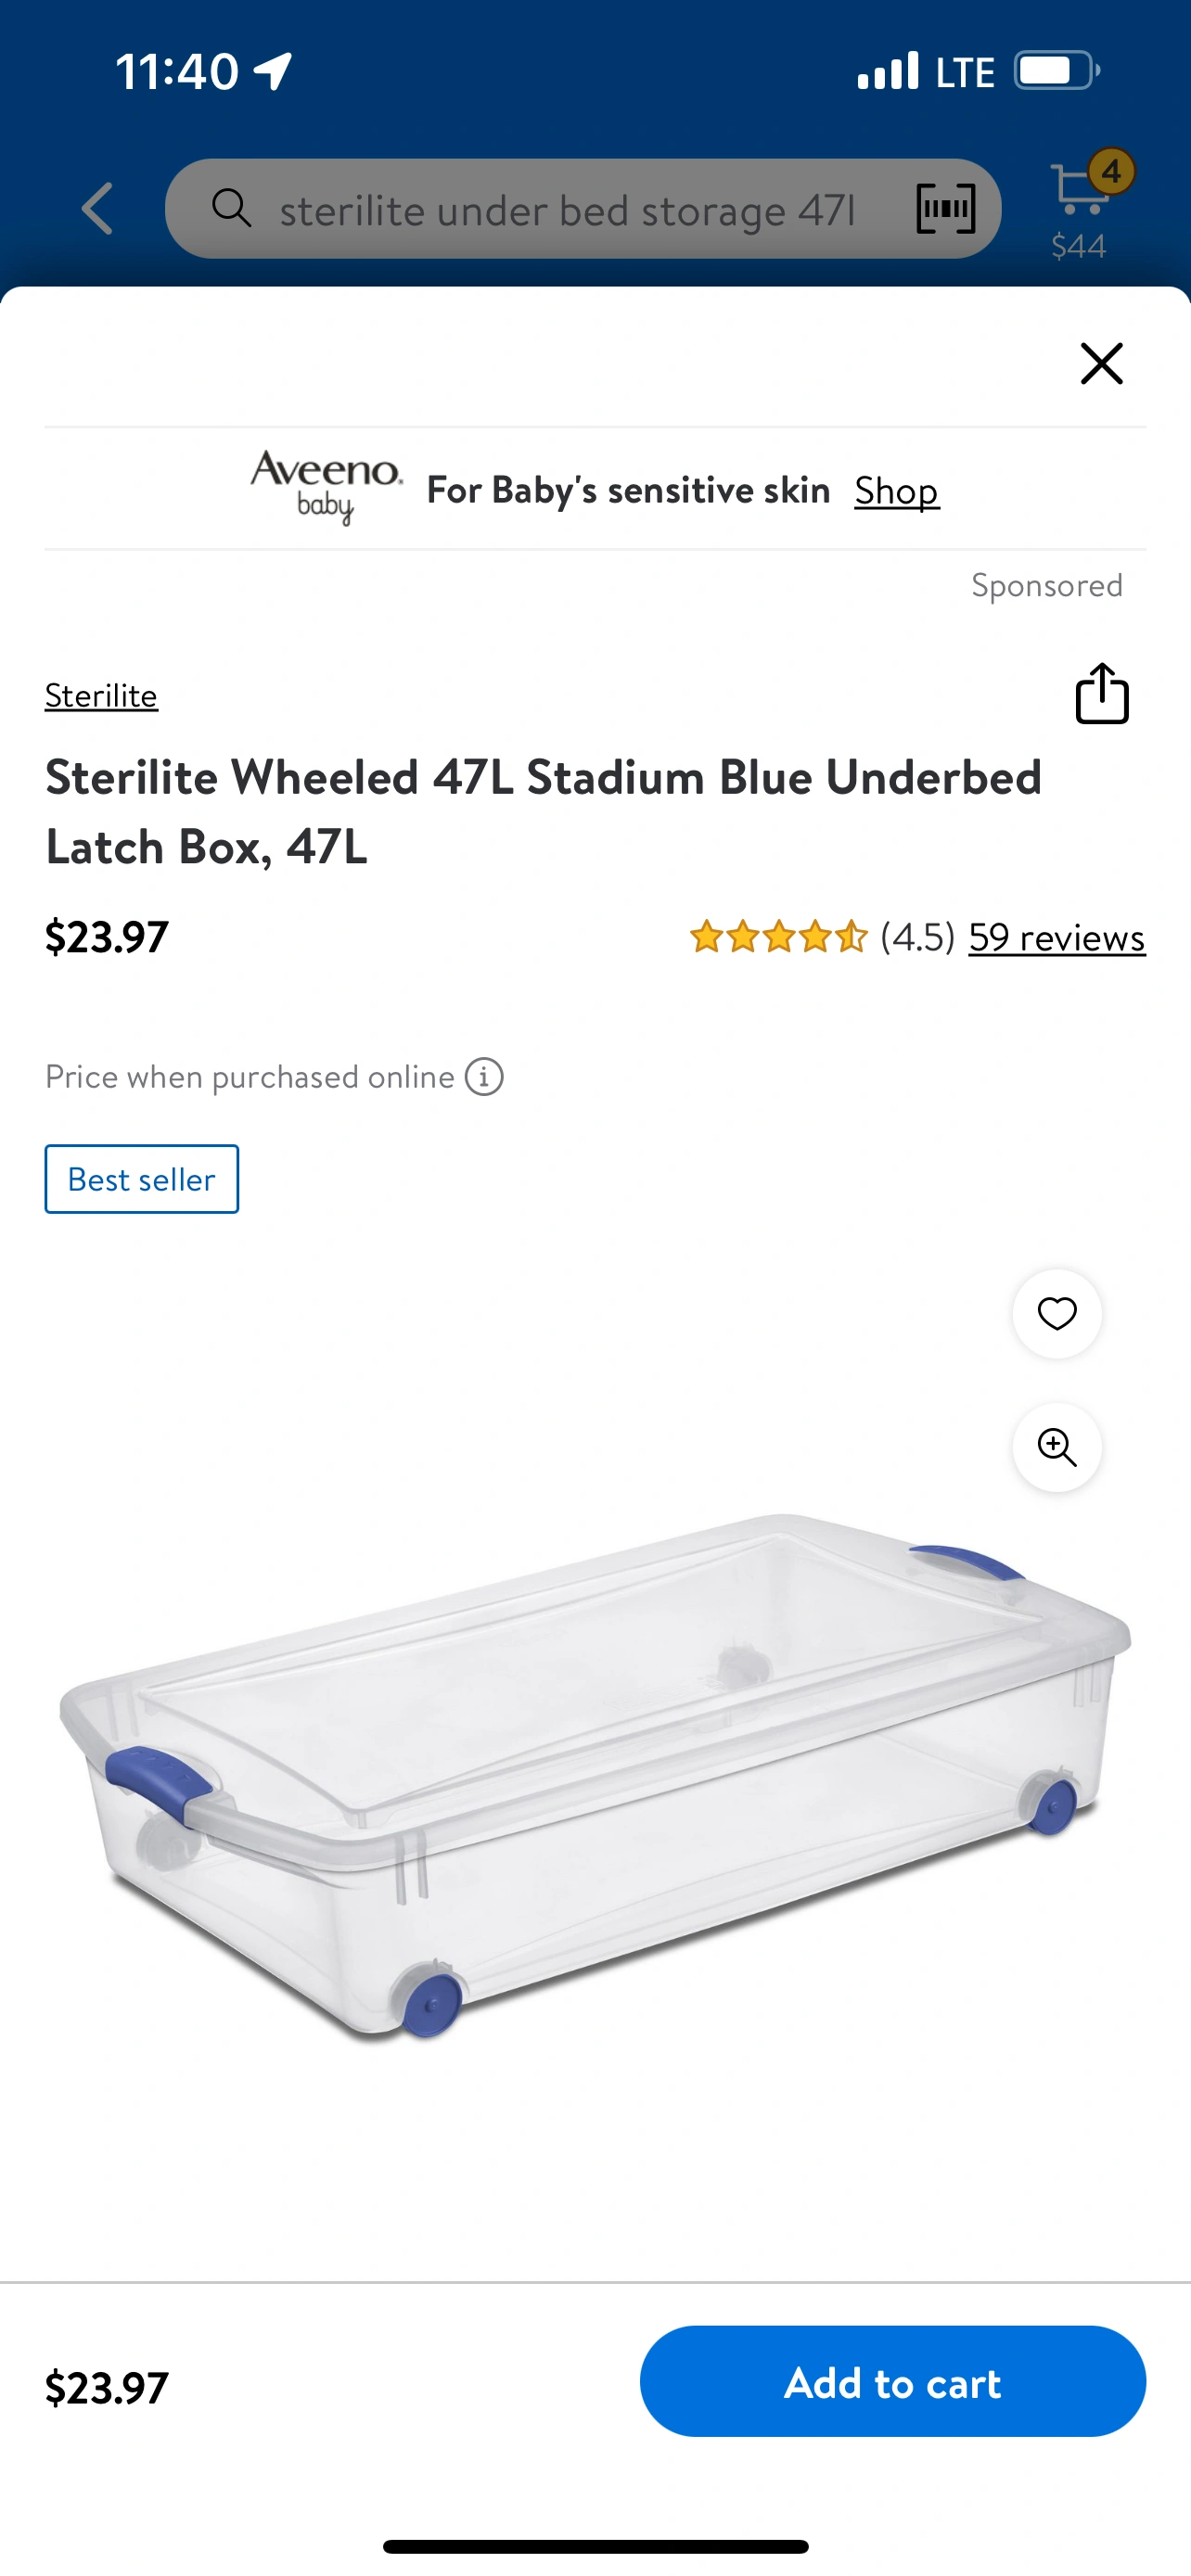Add item to favorites with heart
Image resolution: width=1191 pixels, height=2576 pixels.
pyautogui.click(x=1057, y=1314)
